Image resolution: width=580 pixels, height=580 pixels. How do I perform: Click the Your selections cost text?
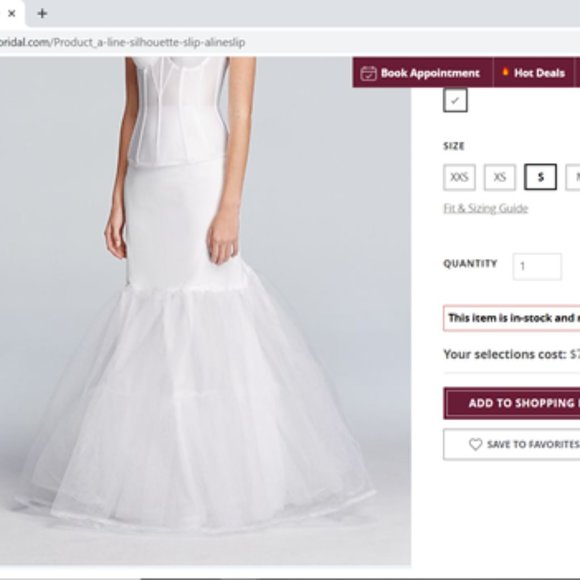click(x=512, y=354)
